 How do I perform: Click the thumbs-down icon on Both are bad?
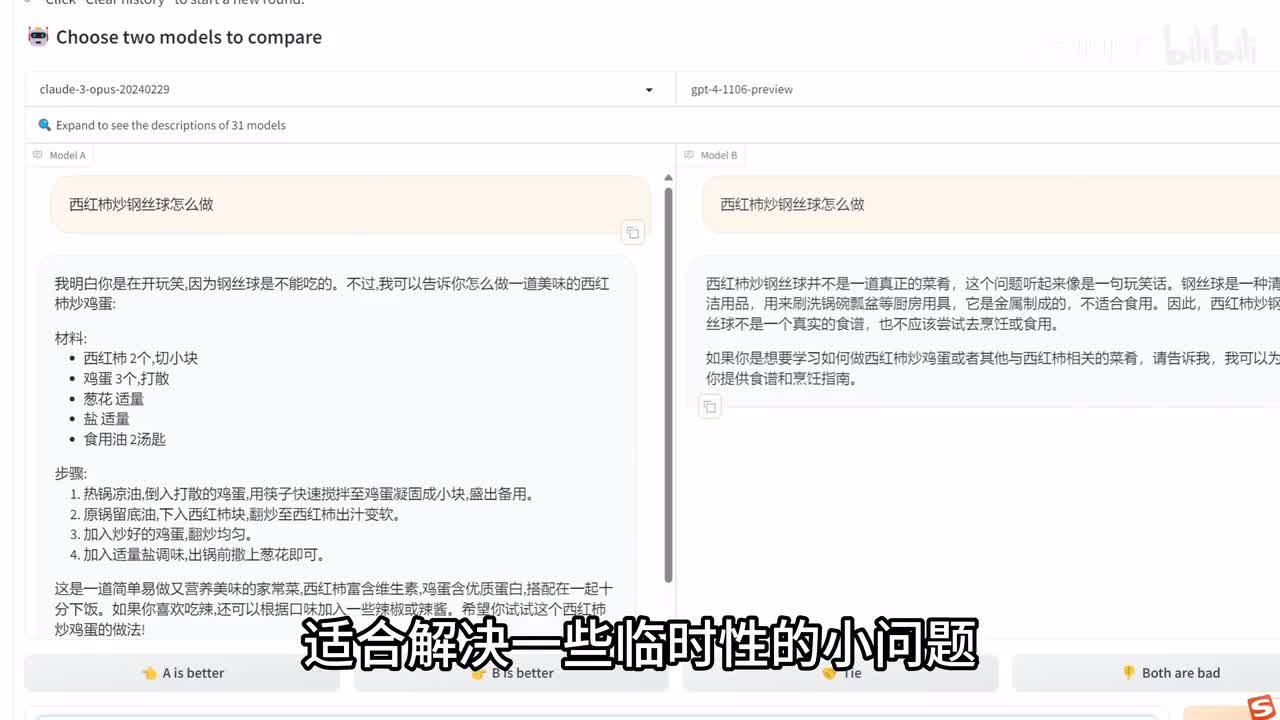(x=1128, y=673)
